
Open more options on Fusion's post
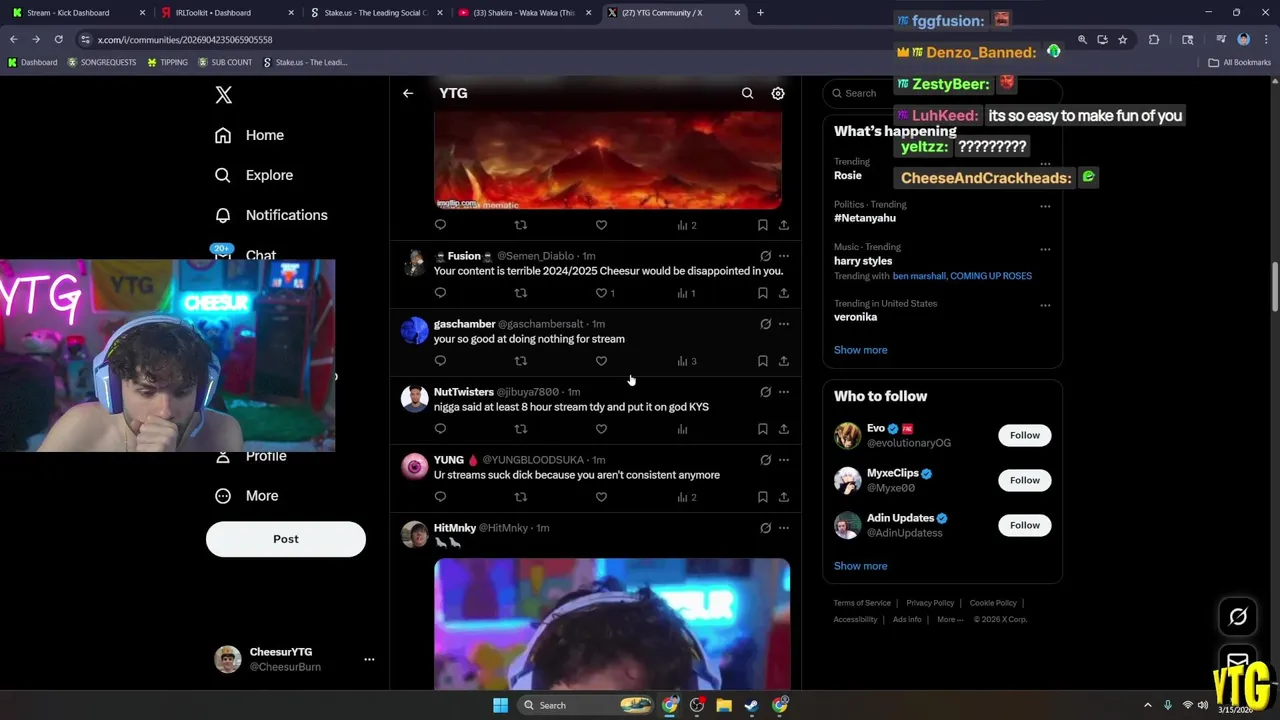click(784, 256)
